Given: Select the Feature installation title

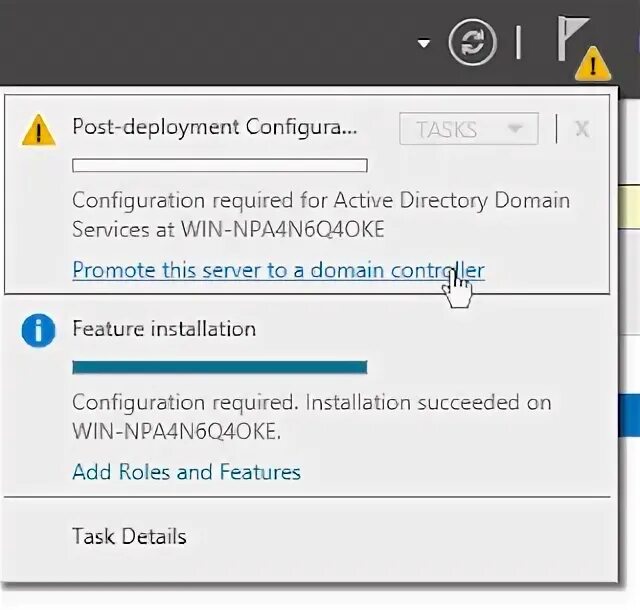Looking at the screenshot, I should (x=164, y=329).
